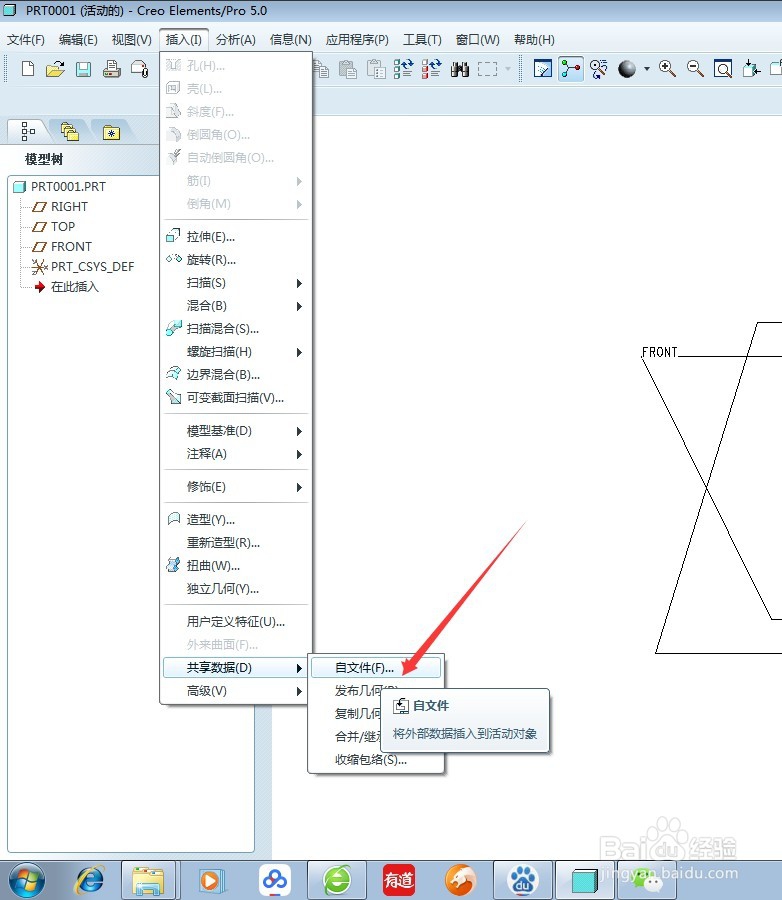Choose 扭曲(W)... warp command
This screenshot has height=900, width=782.
click(x=236, y=566)
